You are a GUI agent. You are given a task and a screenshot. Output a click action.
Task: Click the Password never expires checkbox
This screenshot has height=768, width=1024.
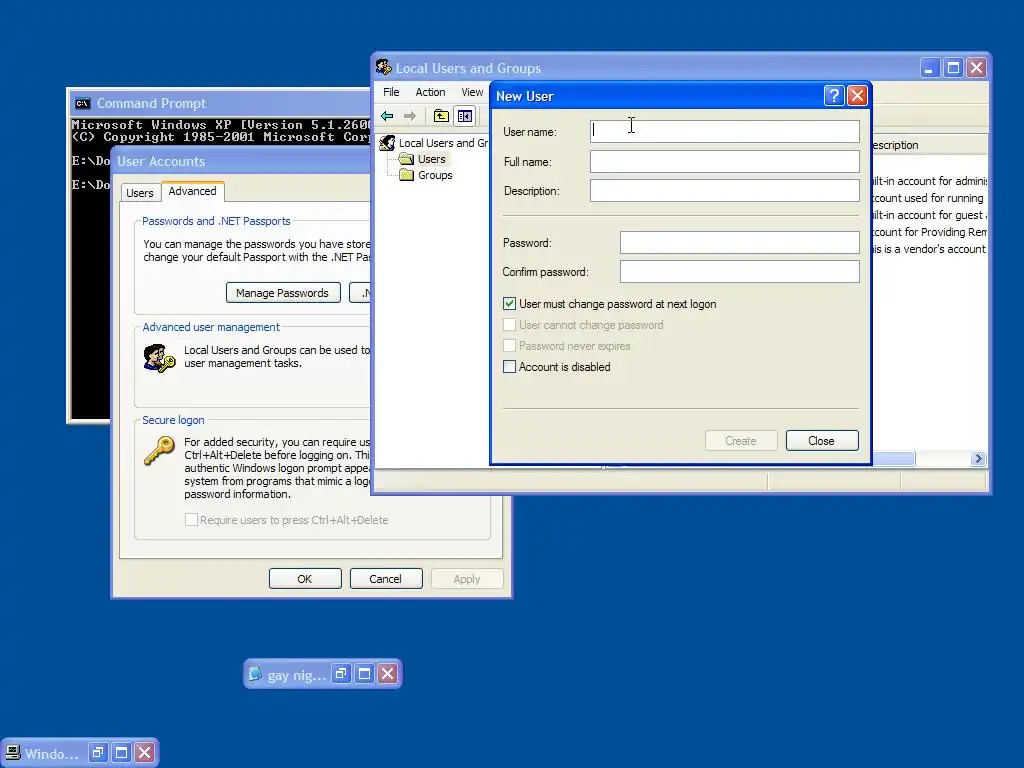[x=509, y=345]
